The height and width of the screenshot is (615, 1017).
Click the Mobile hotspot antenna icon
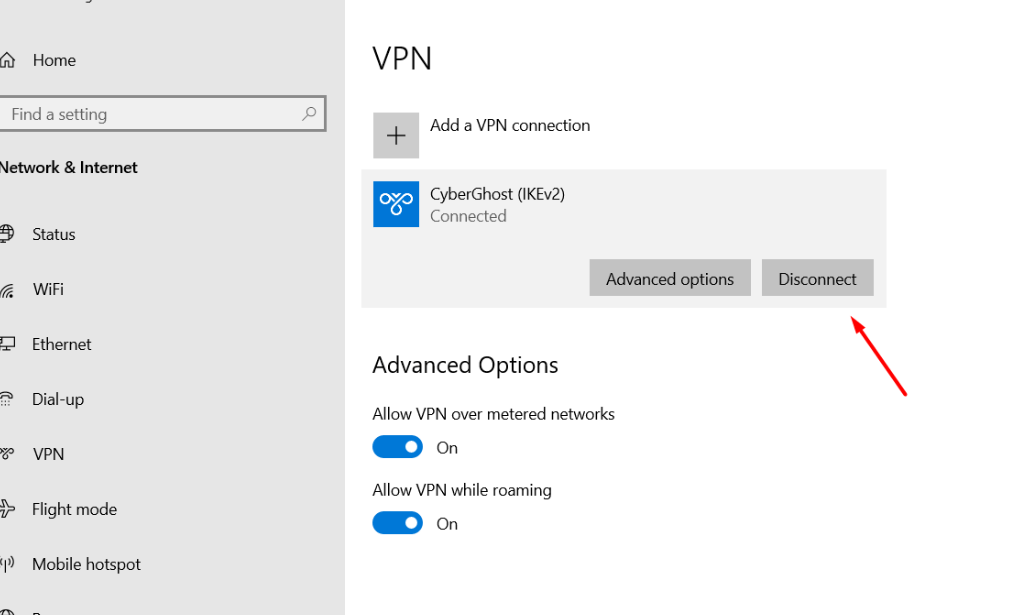pos(7,564)
